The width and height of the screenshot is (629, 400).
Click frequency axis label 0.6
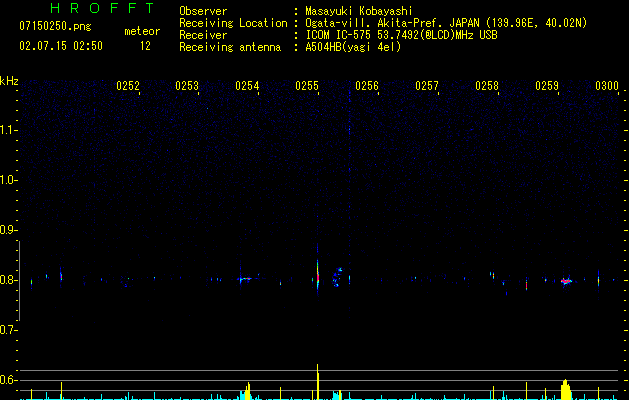point(8,380)
